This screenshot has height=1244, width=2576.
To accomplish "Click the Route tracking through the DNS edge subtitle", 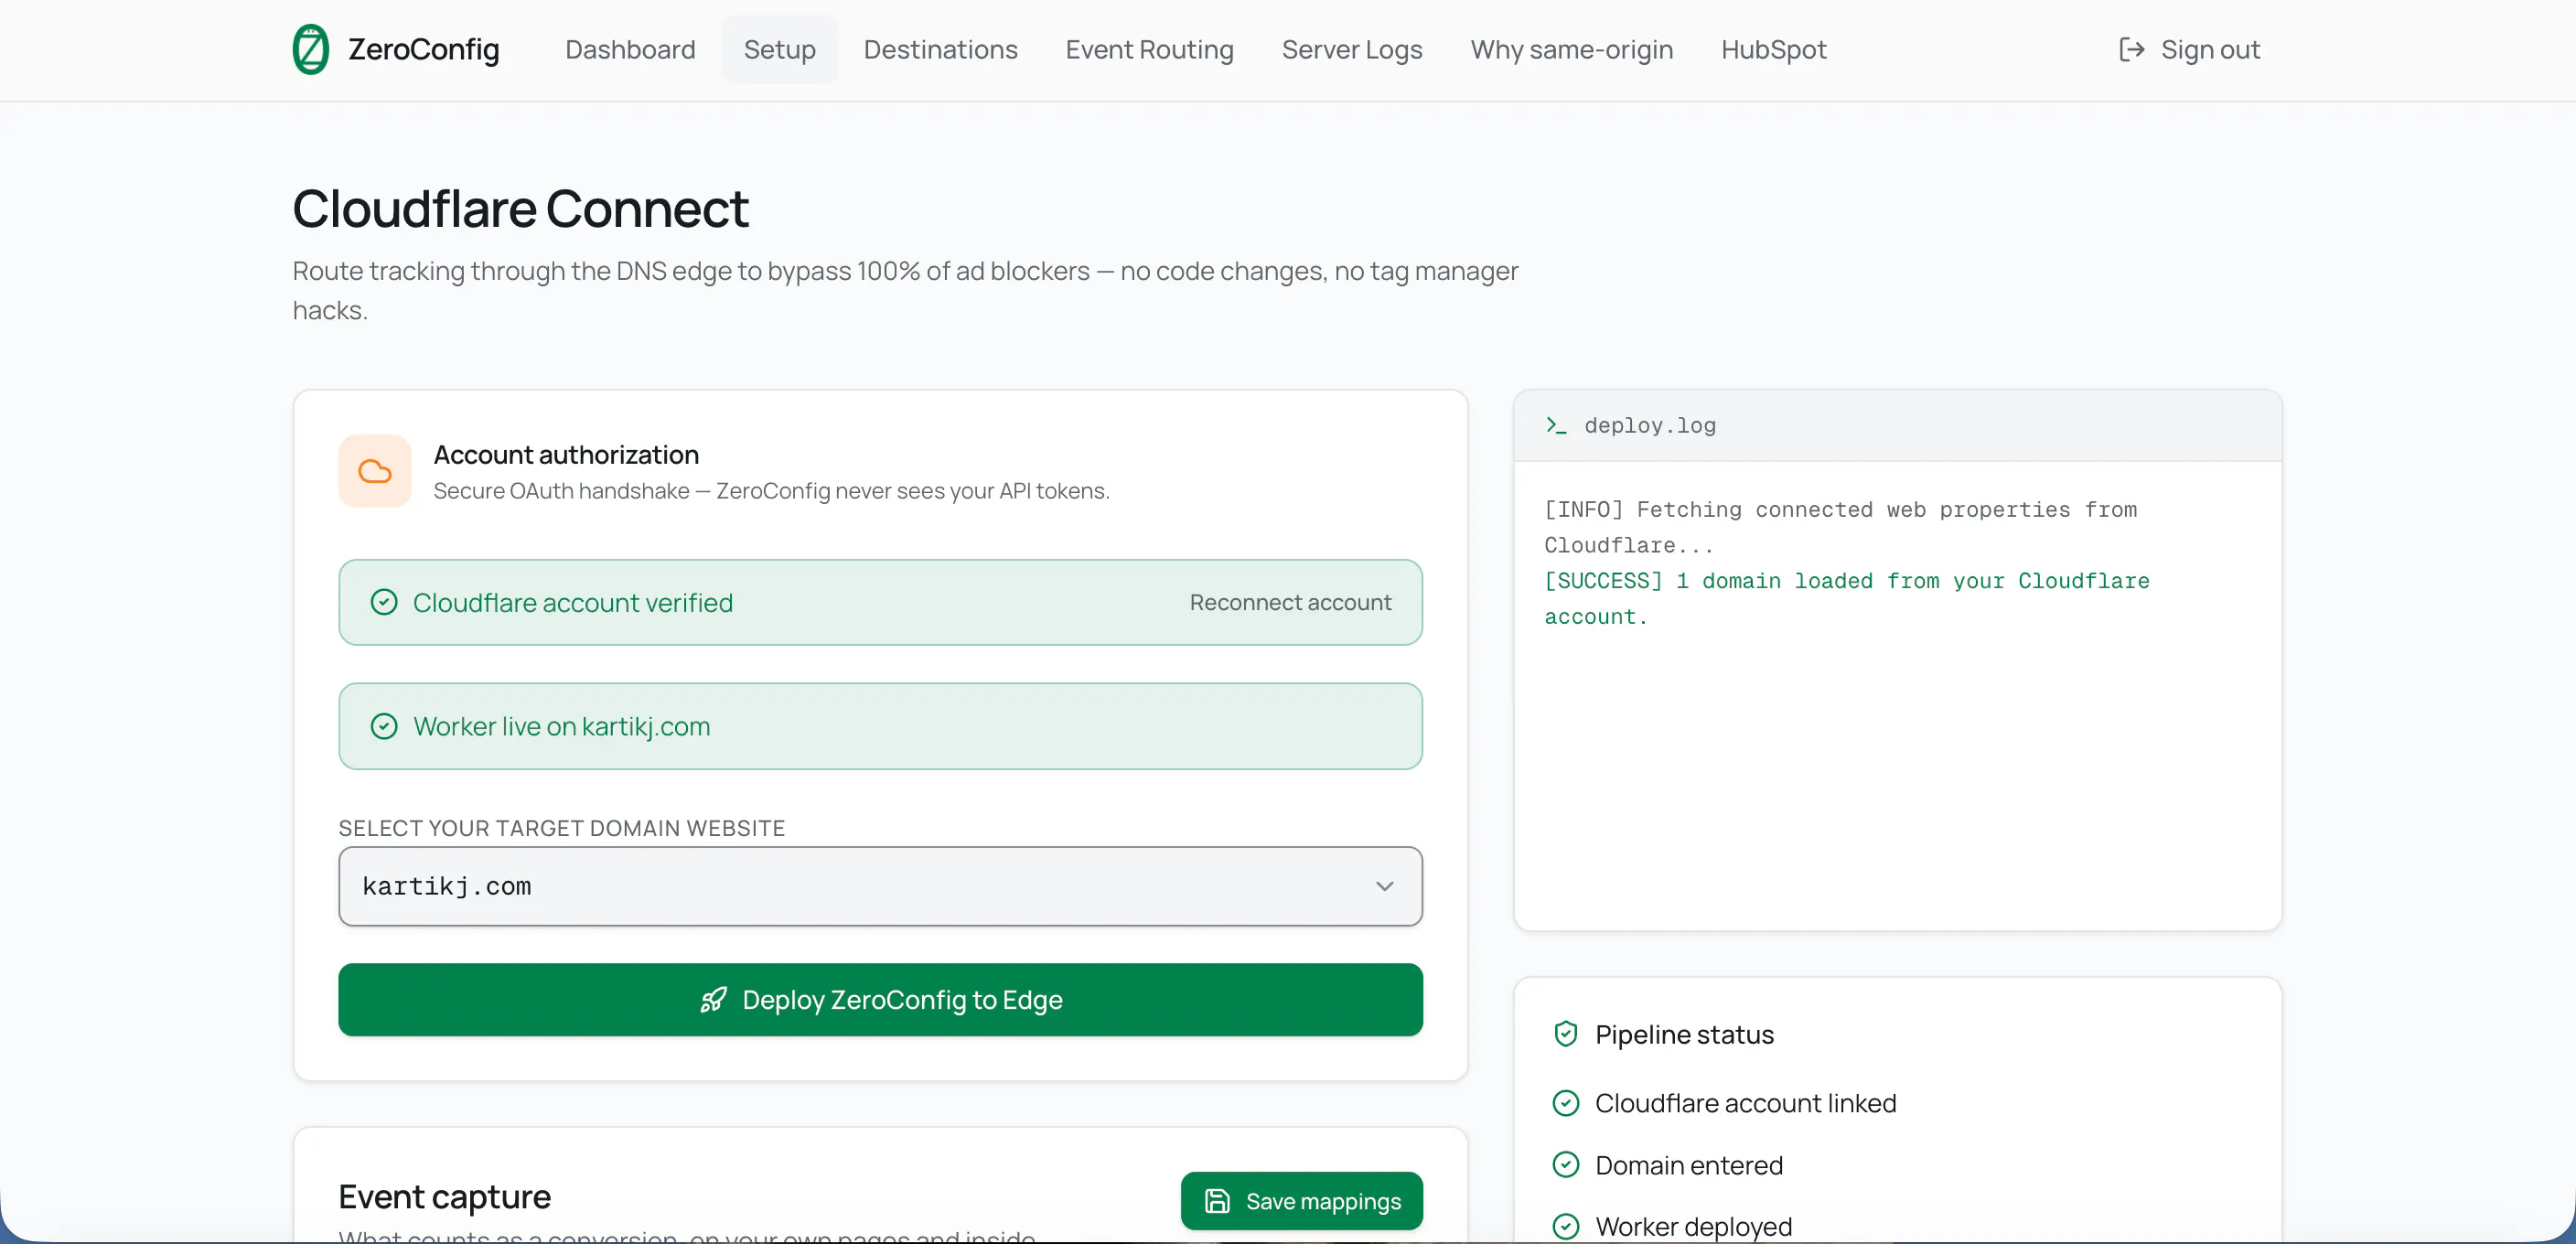I will pos(905,290).
